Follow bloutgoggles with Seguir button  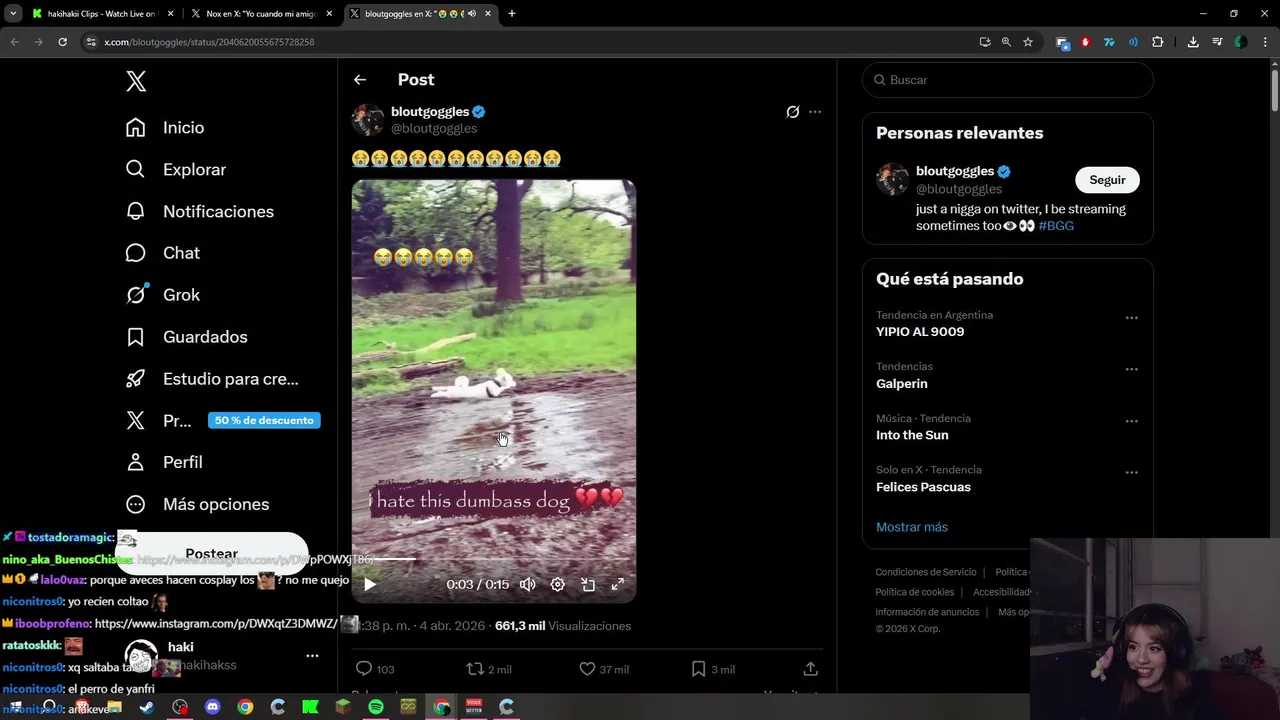[1107, 180]
